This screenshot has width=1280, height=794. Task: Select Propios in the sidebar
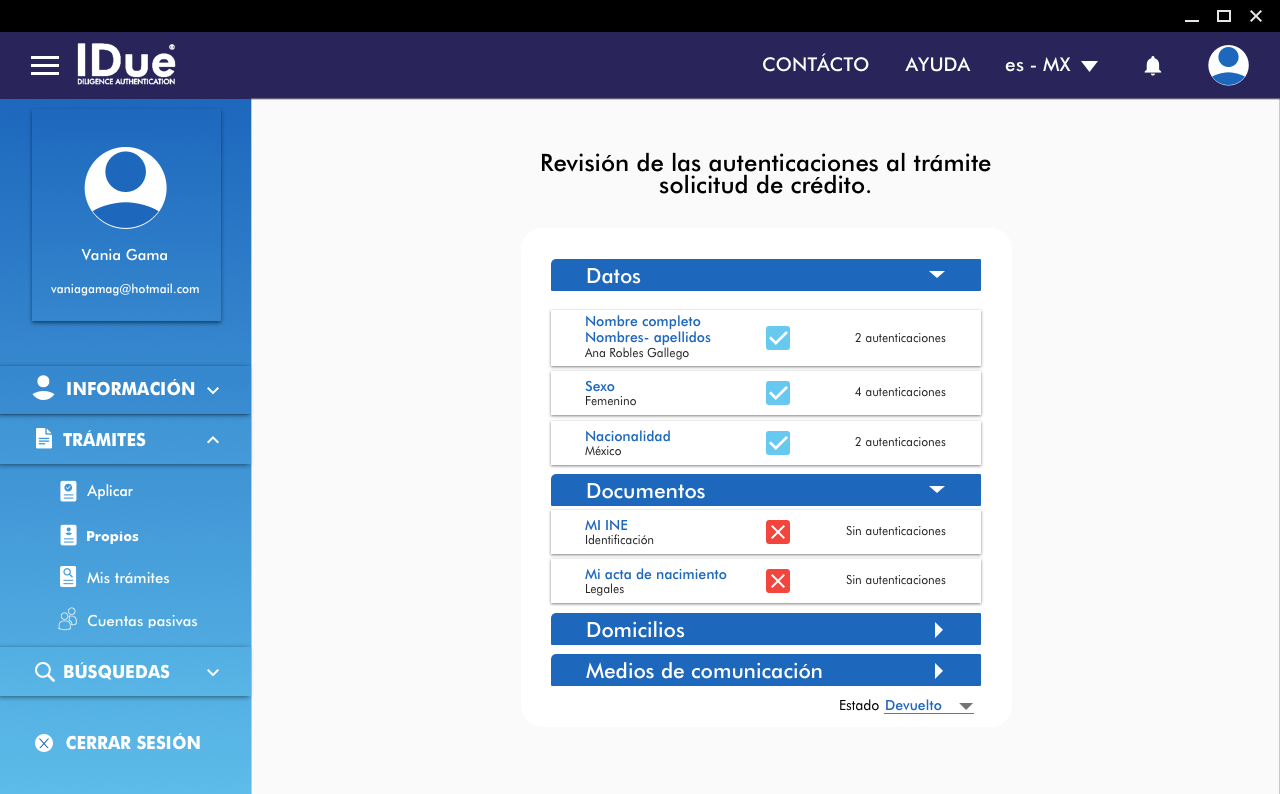coord(112,536)
